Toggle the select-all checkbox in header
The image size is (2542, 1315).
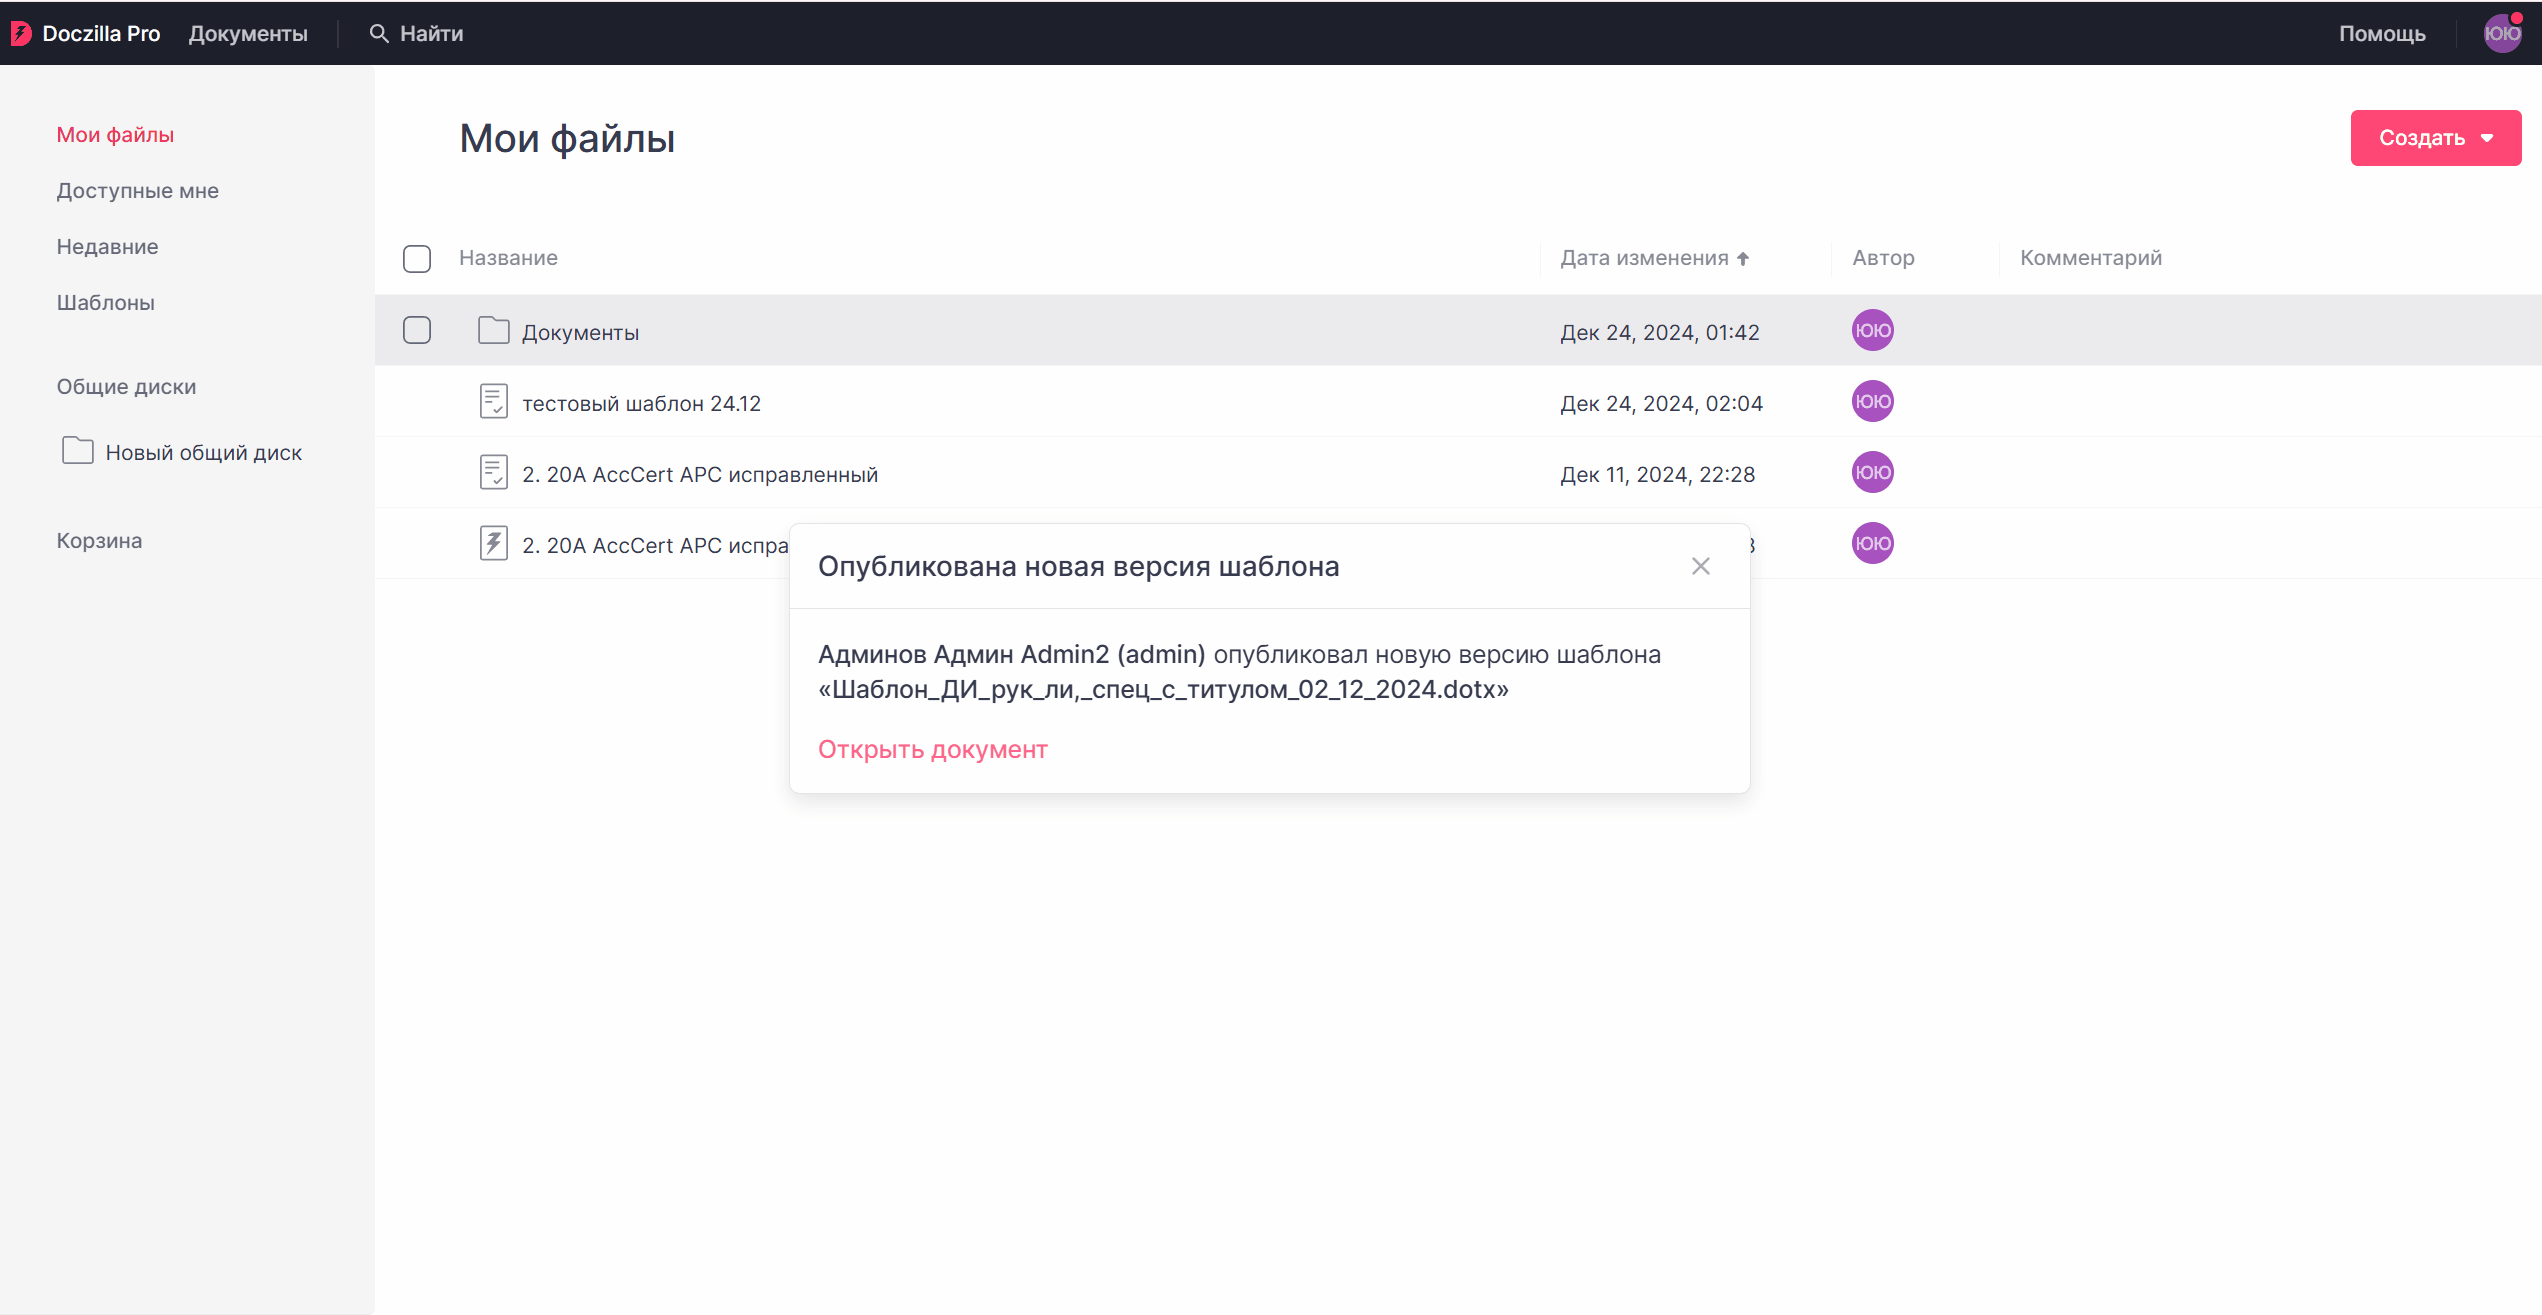pyautogui.click(x=417, y=259)
